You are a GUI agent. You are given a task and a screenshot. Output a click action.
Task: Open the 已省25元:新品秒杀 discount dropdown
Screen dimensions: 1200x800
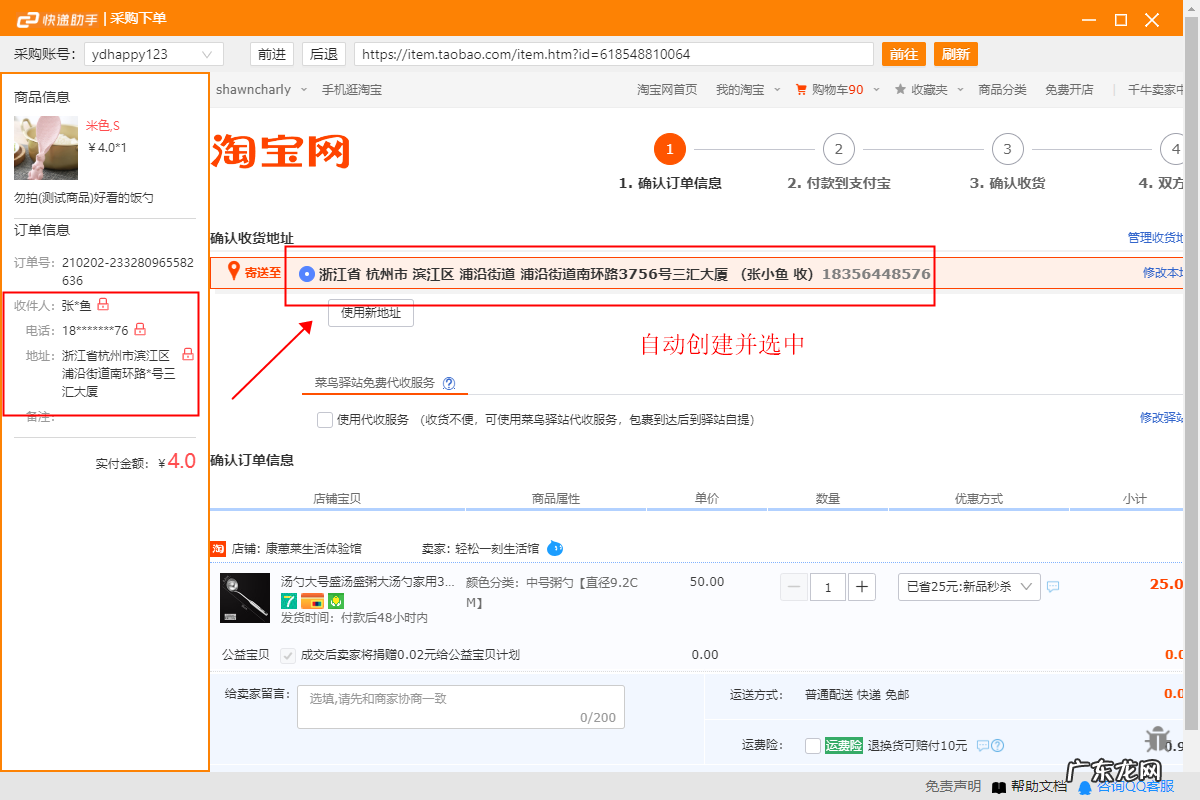click(x=968, y=587)
